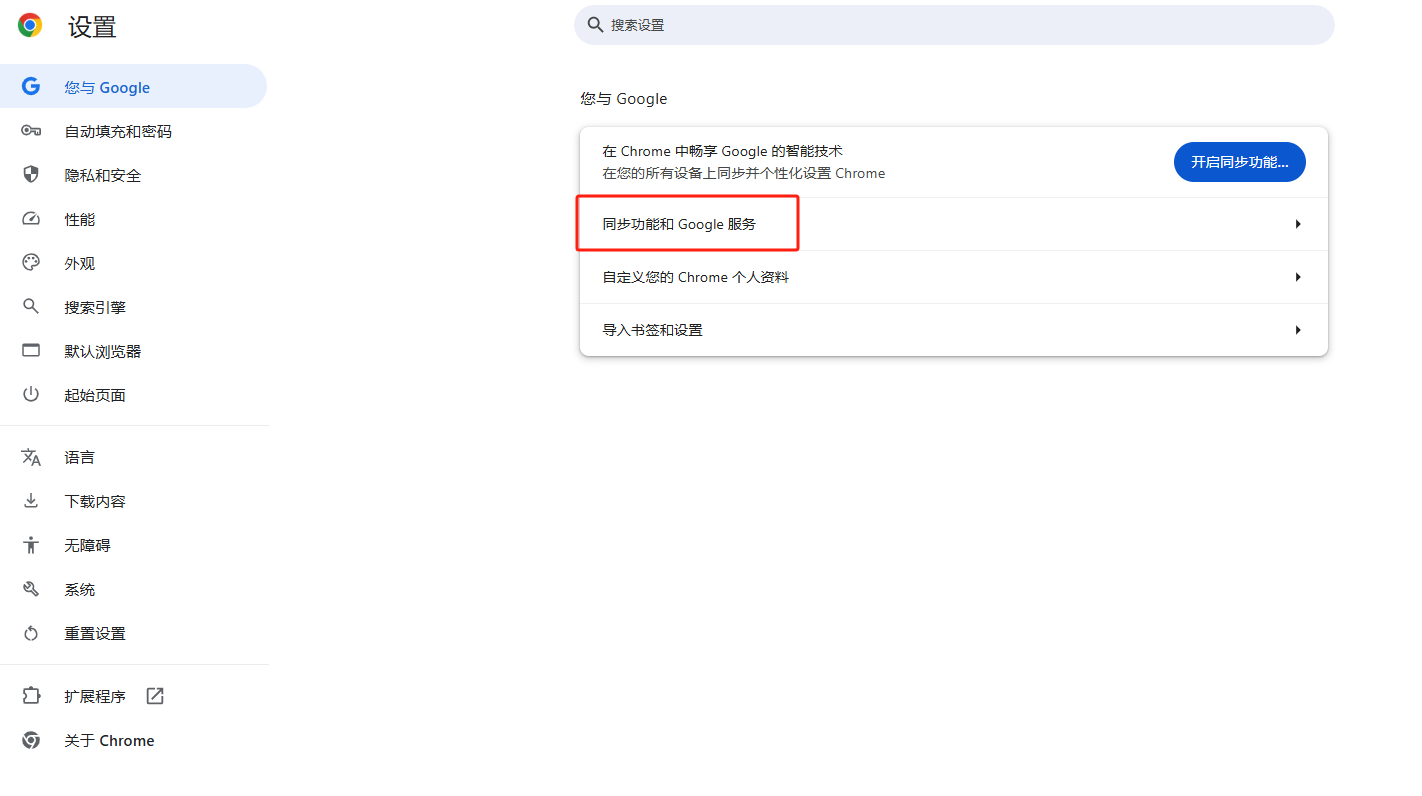Image resolution: width=1422 pixels, height=796 pixels.
Task: Click the Google G icon in sidebar
Action: (x=31, y=87)
